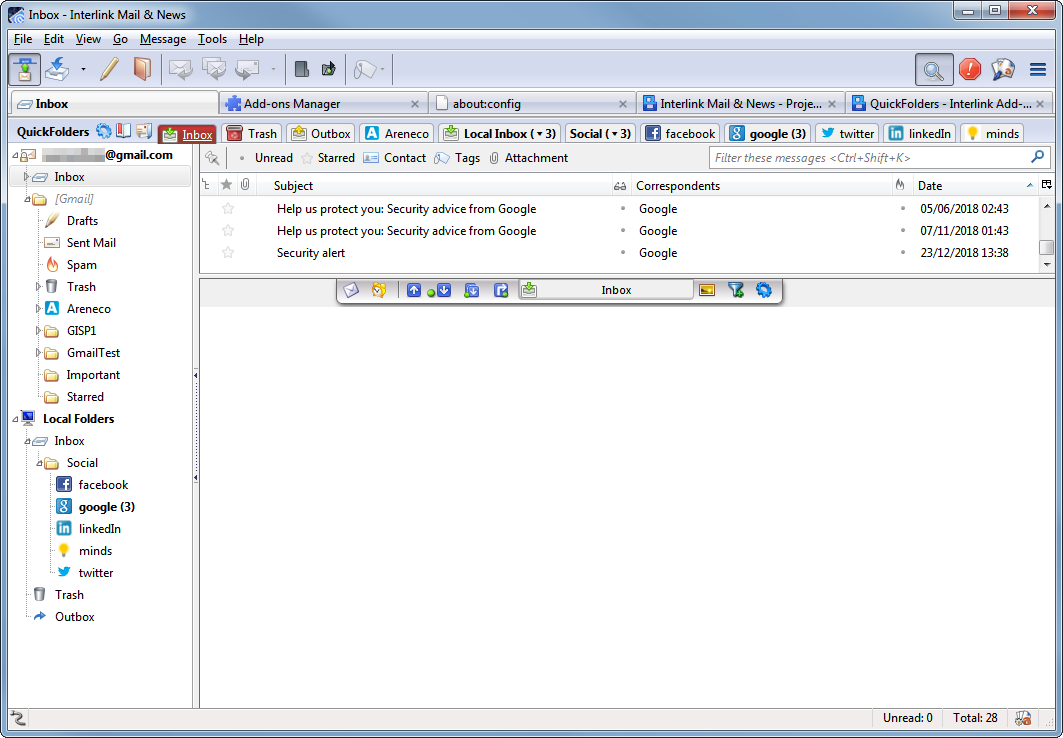This screenshot has height=738, width=1063.
Task: Sort messages by Correspondents column
Action: (763, 186)
